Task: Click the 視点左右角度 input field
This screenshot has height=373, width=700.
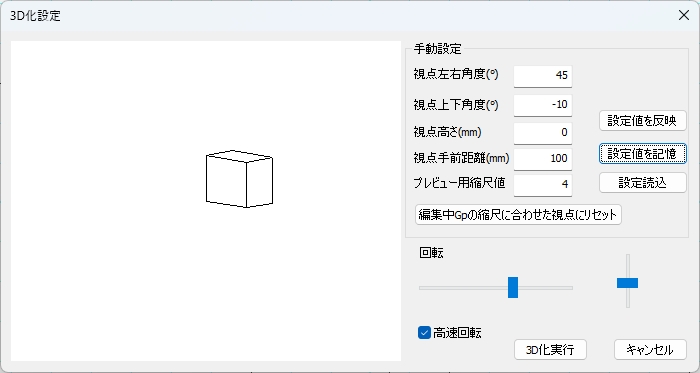Action: pos(543,75)
